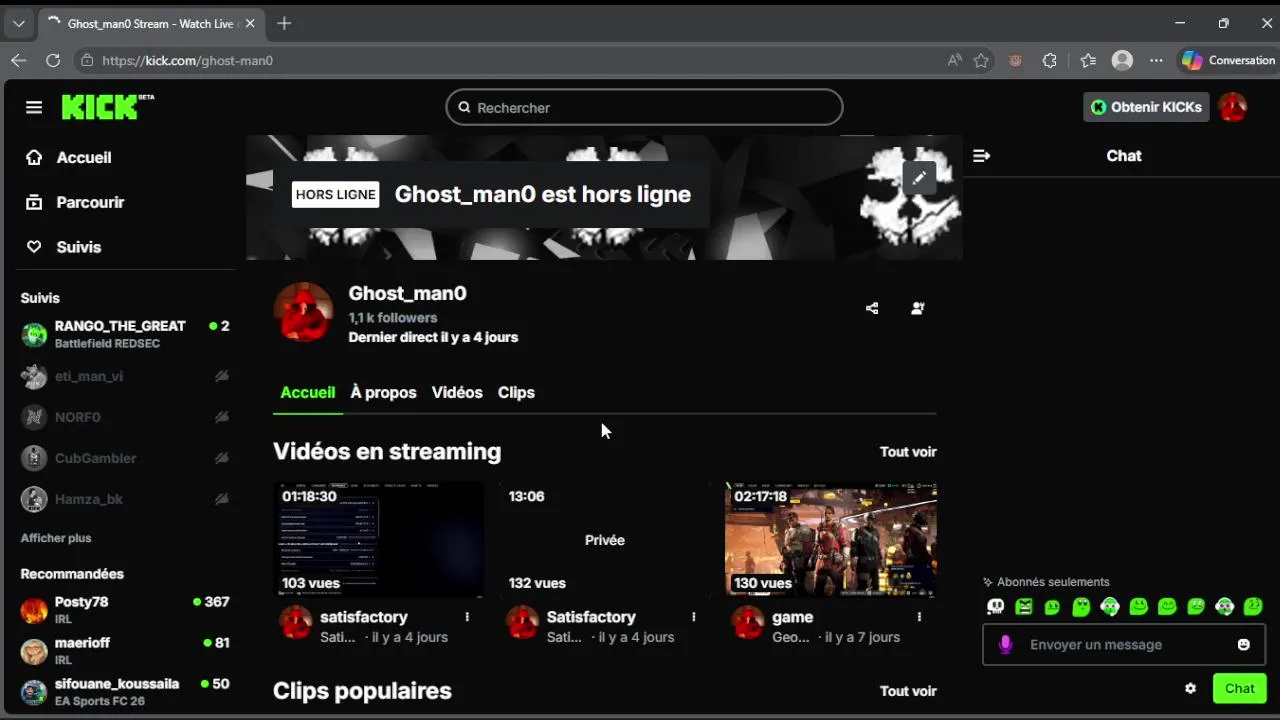The width and height of the screenshot is (1280, 720).
Task: Open the Copilot Conversation button
Action: (x=1229, y=60)
